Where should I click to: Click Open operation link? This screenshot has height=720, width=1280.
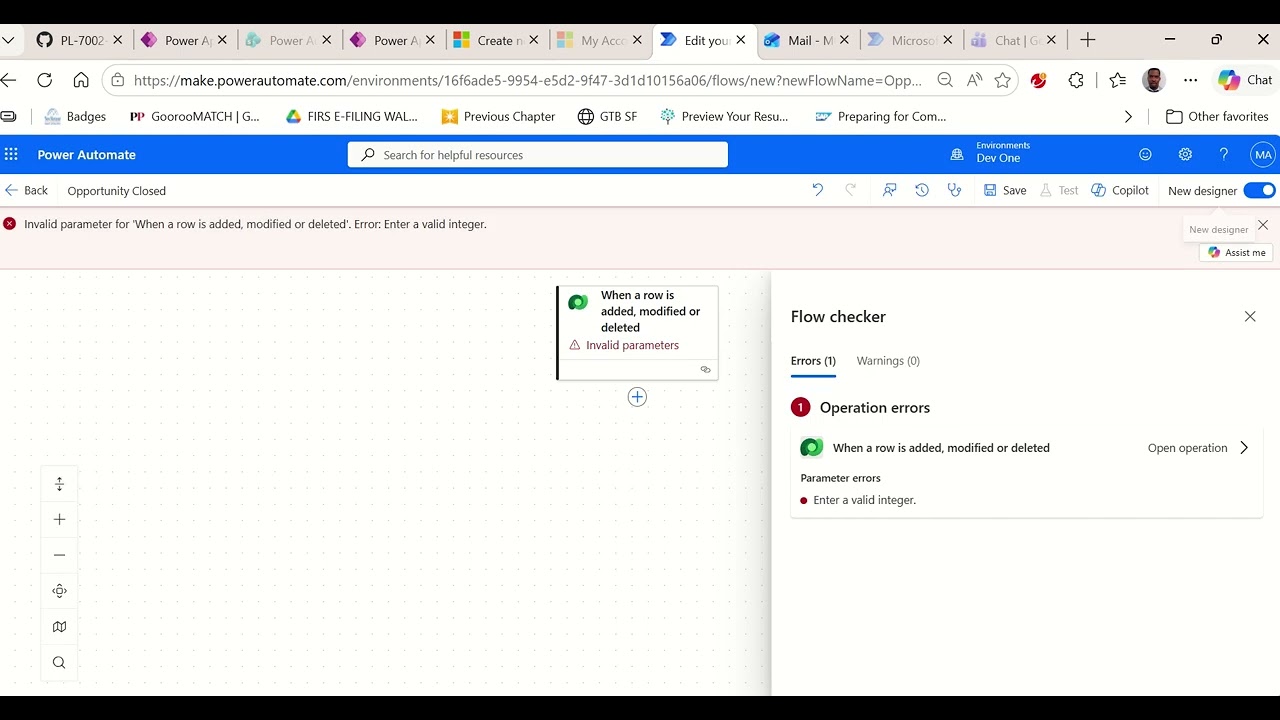(x=1187, y=448)
